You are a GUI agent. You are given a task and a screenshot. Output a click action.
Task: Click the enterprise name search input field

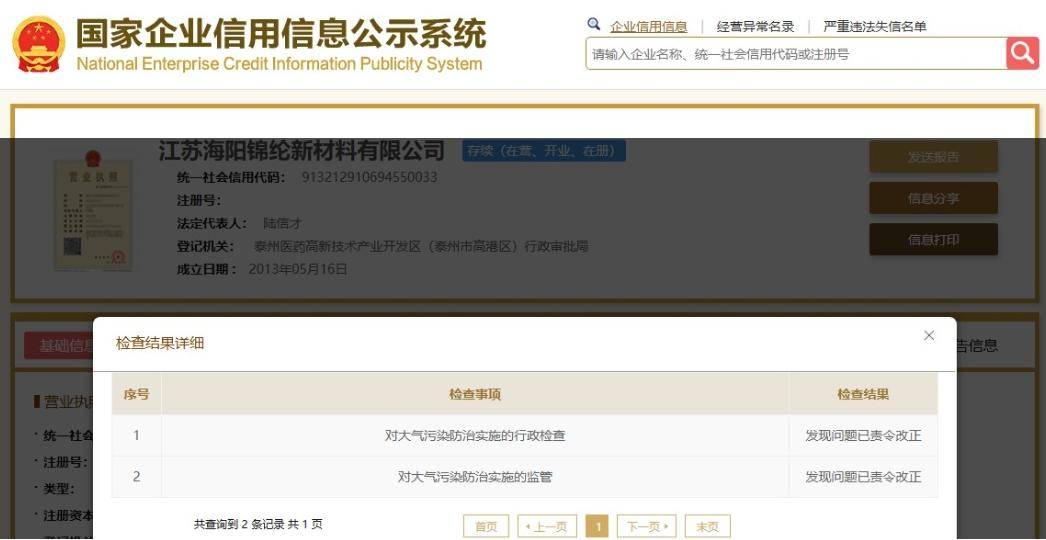pyautogui.click(x=796, y=54)
